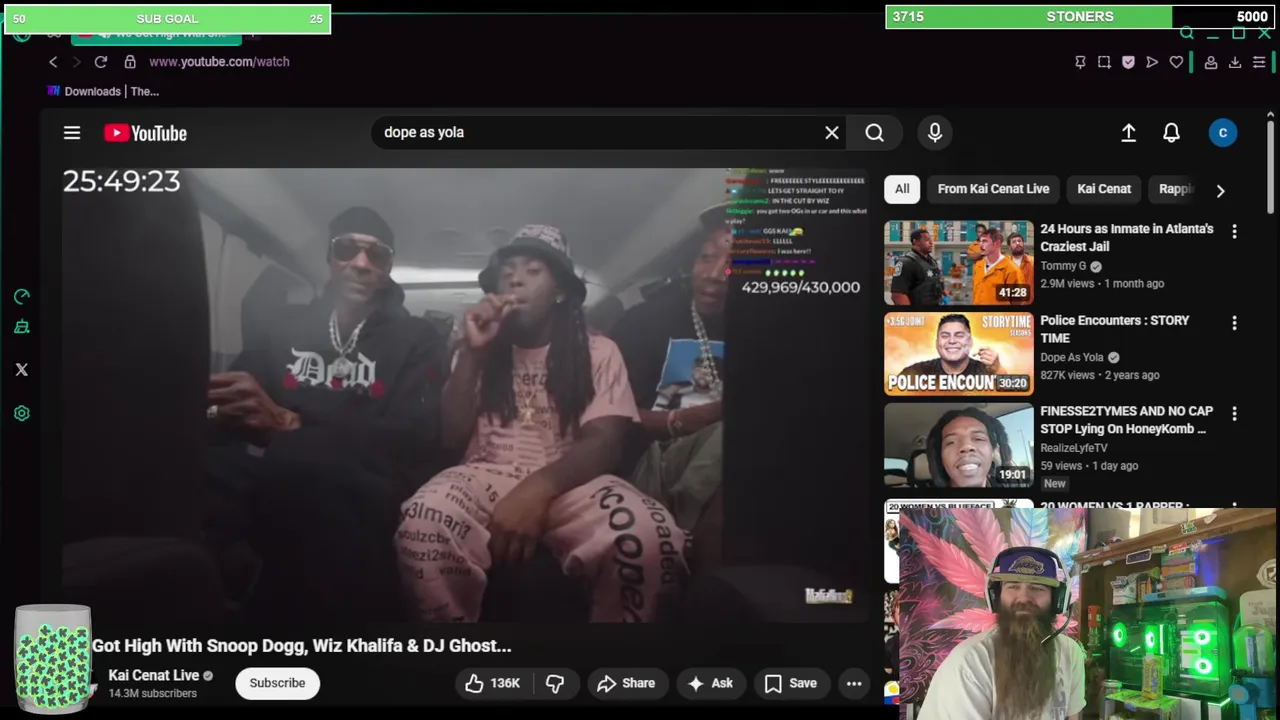Open "24 Hours as Inmate in Atlanta's Craziest Jail" title

pos(1127,238)
